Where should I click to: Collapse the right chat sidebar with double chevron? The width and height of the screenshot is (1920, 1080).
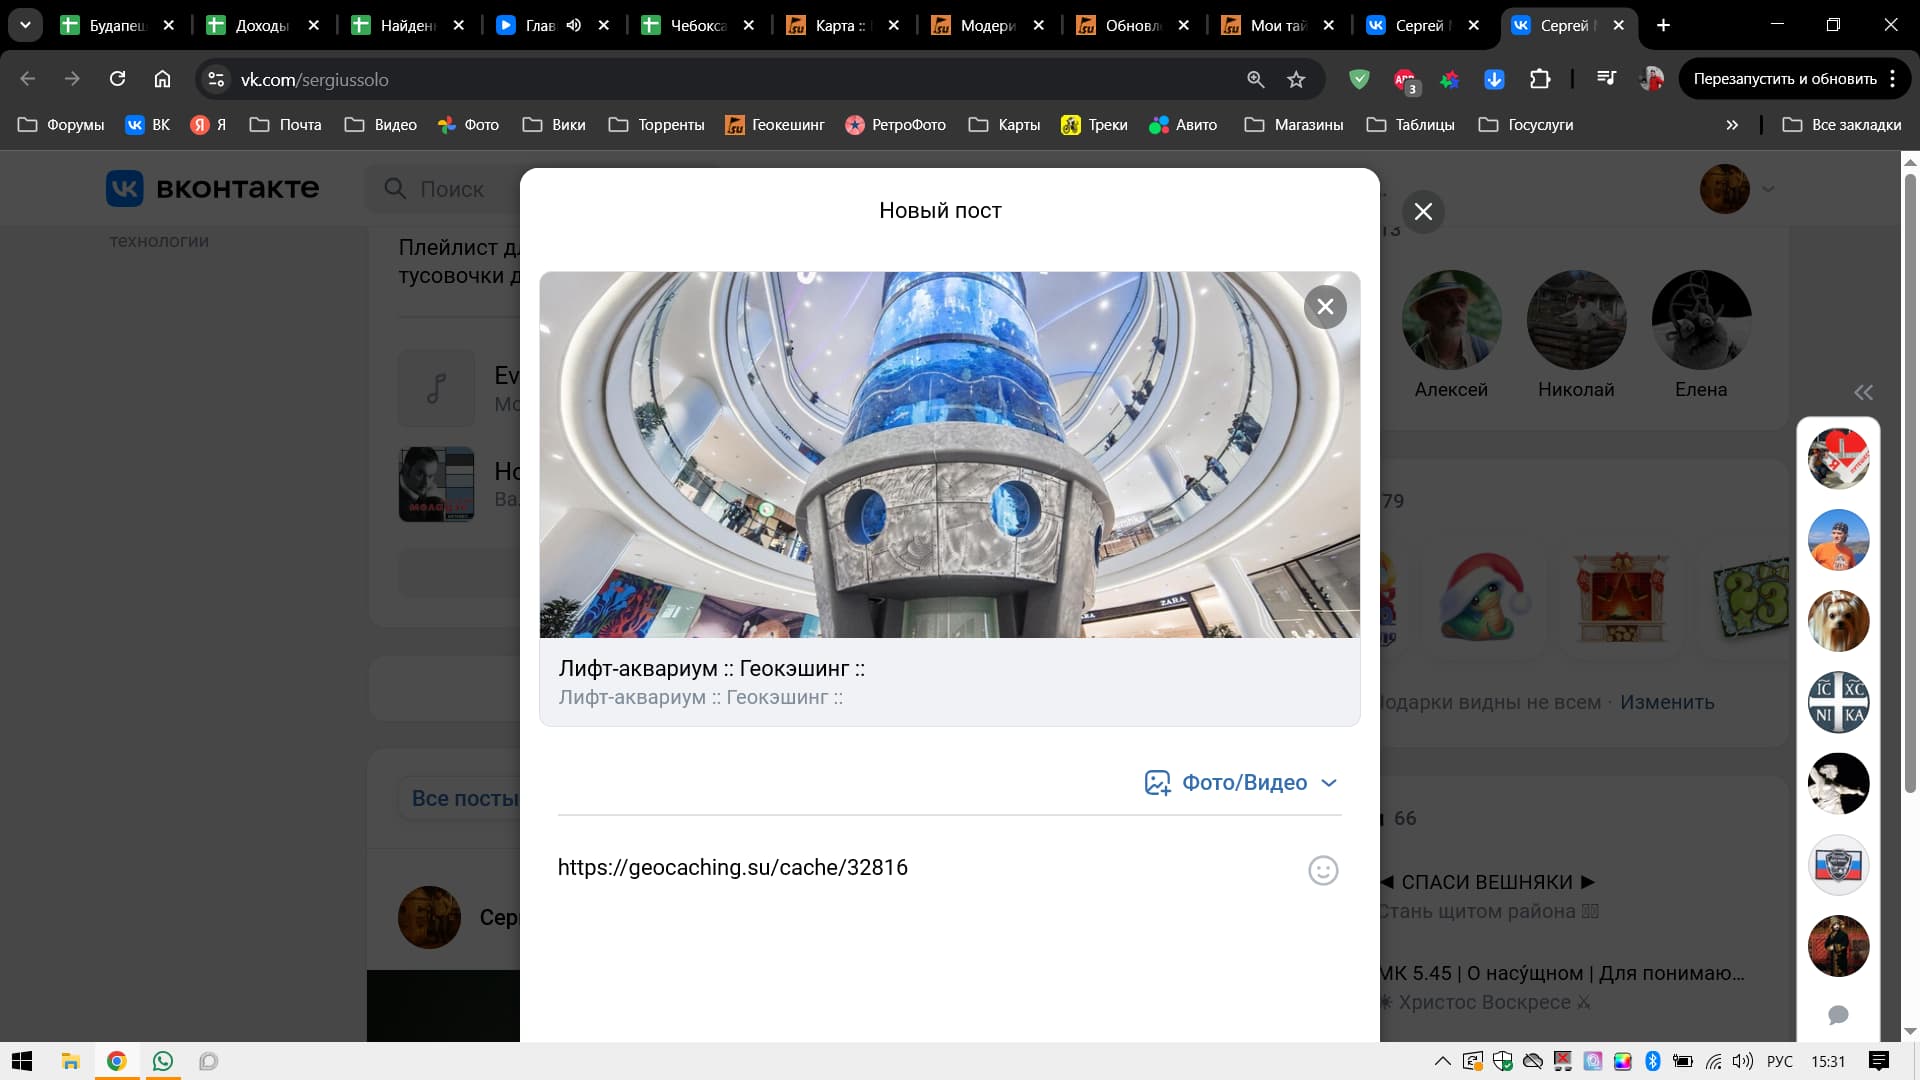coord(1863,392)
